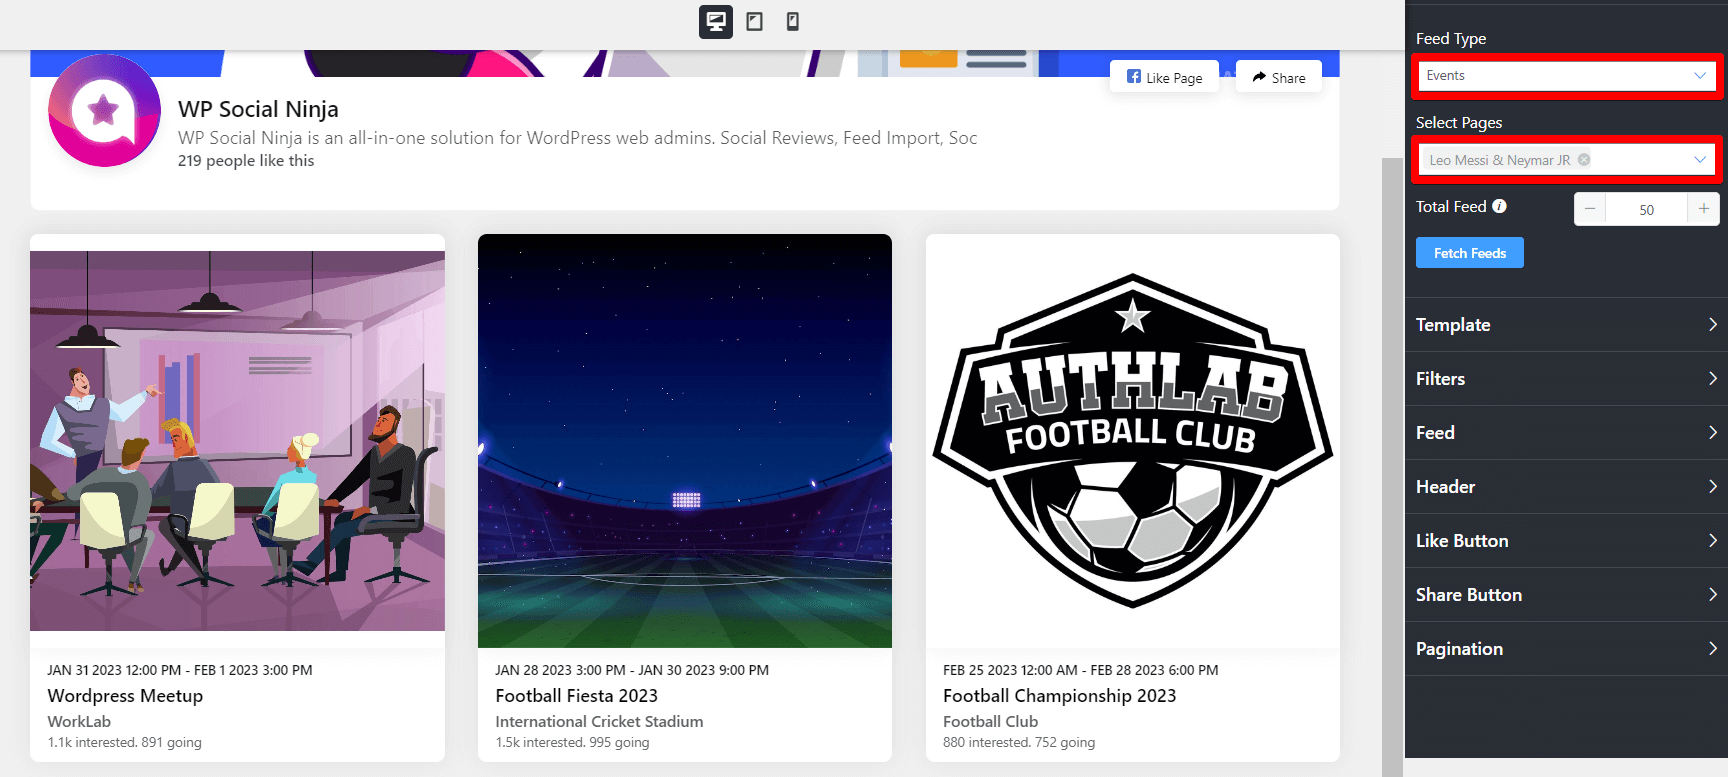Click the Like Page button
Viewport: 1729px width, 777px height.
click(1163, 75)
